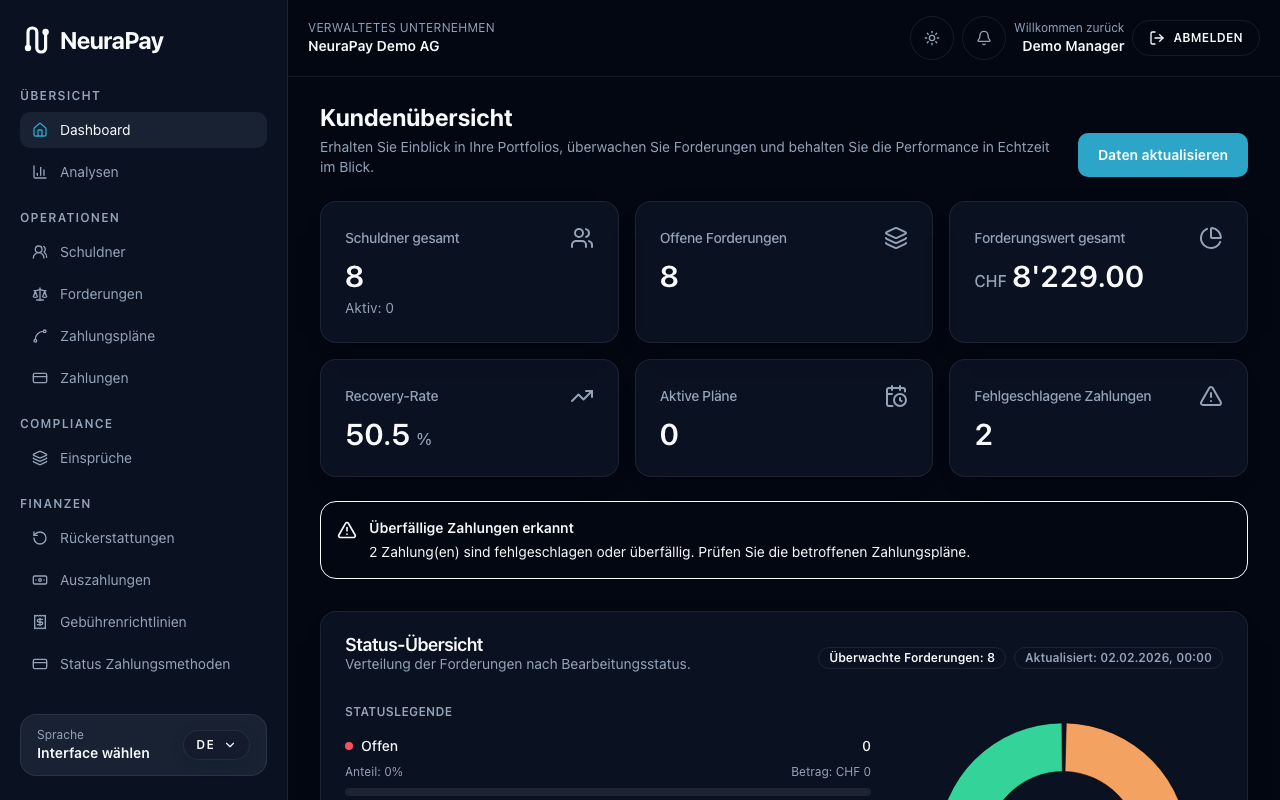Click the Gebührenrichtlinien receipt icon
Image resolution: width=1280 pixels, height=800 pixels.
(40, 622)
